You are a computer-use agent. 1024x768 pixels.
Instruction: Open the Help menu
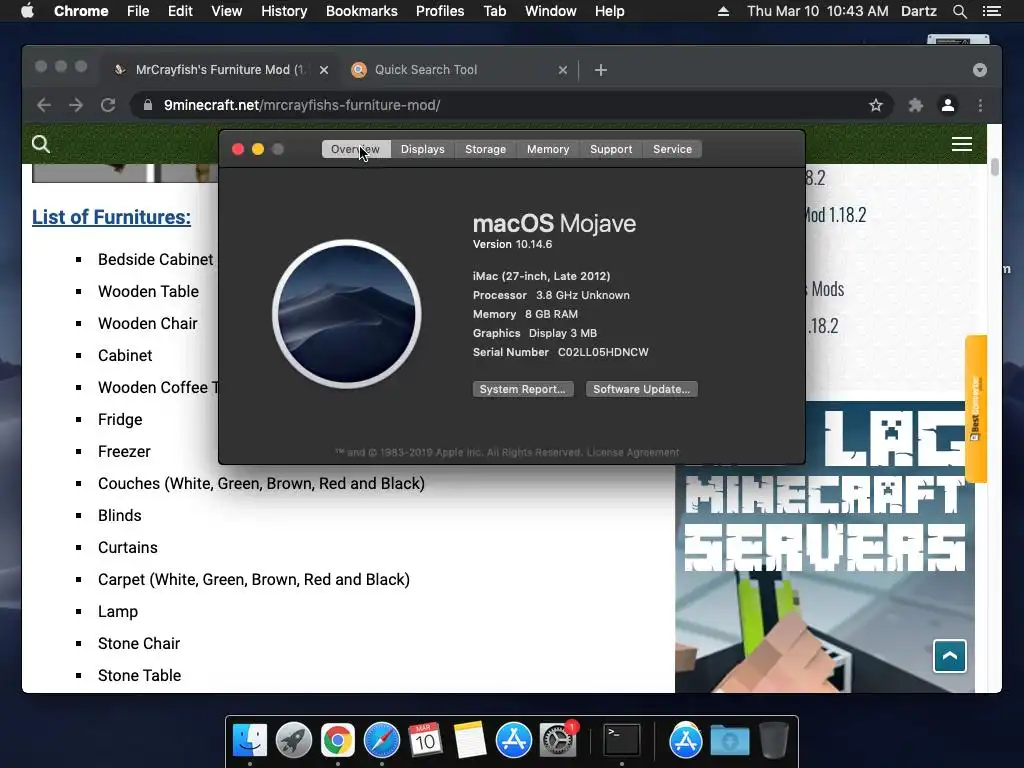609,11
